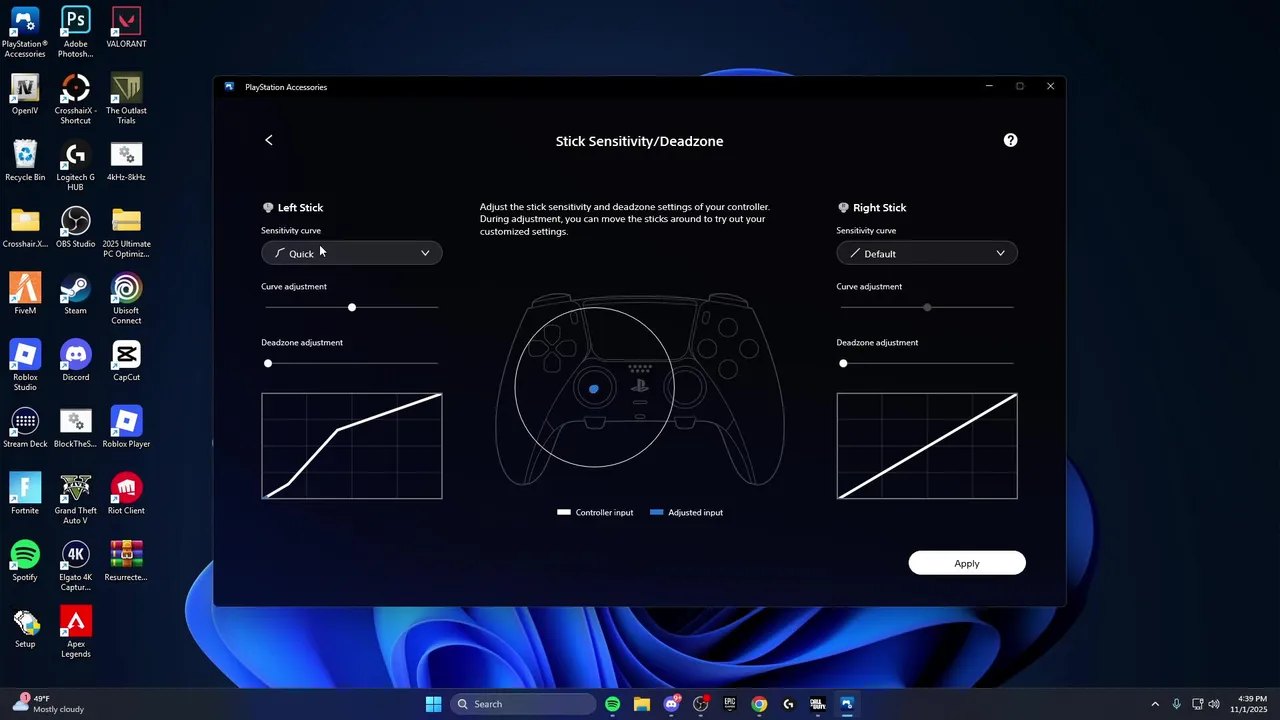Open Elgato 4K Capture desktop icon
The height and width of the screenshot is (720, 1280).
click(75, 566)
